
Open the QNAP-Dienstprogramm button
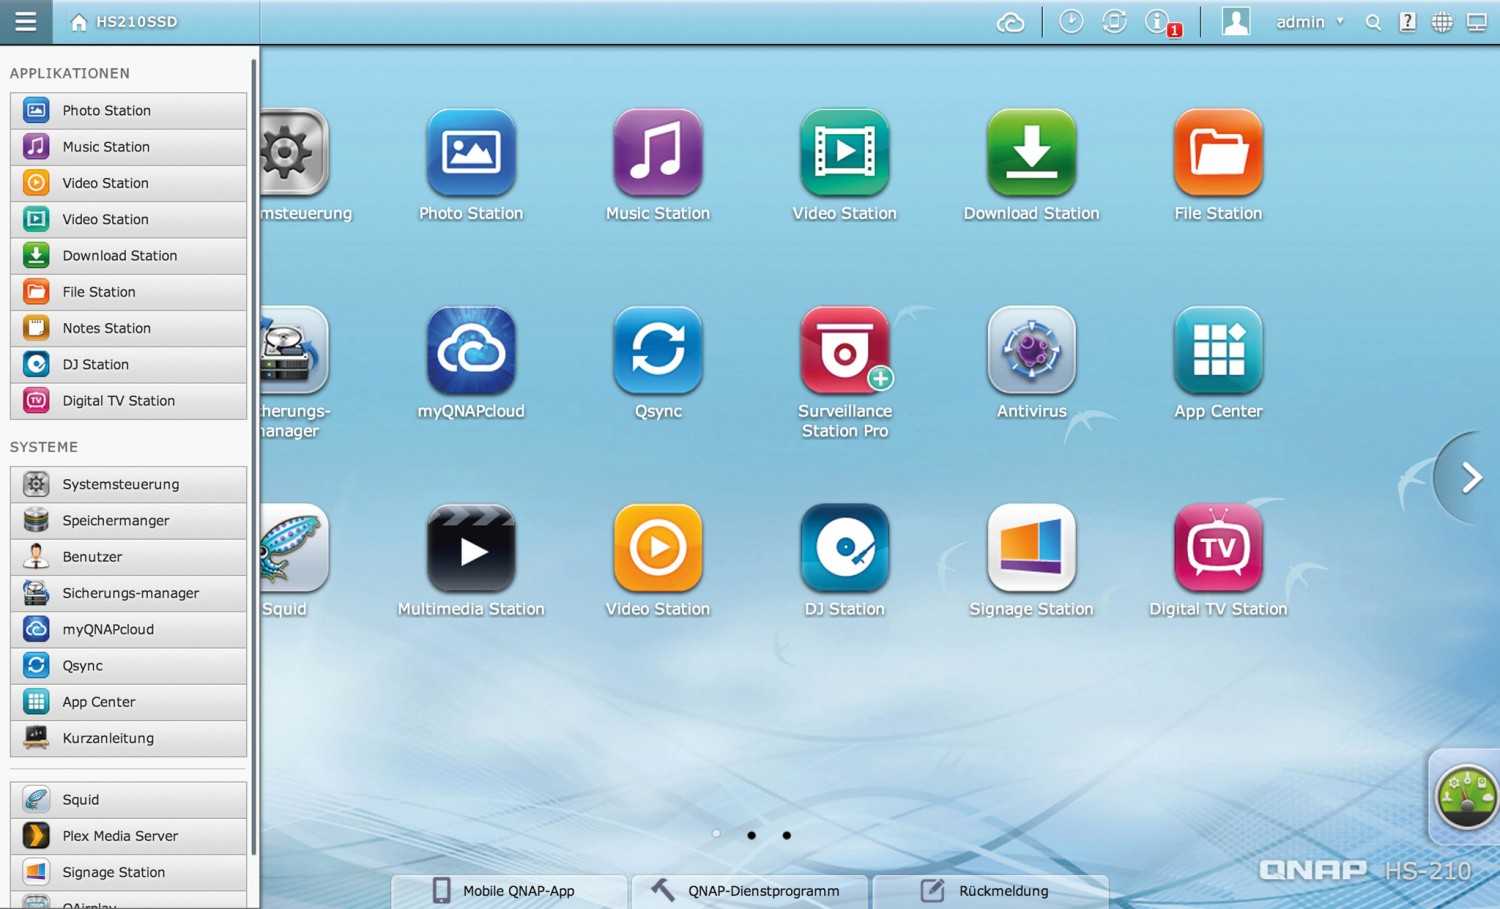pyautogui.click(x=751, y=891)
